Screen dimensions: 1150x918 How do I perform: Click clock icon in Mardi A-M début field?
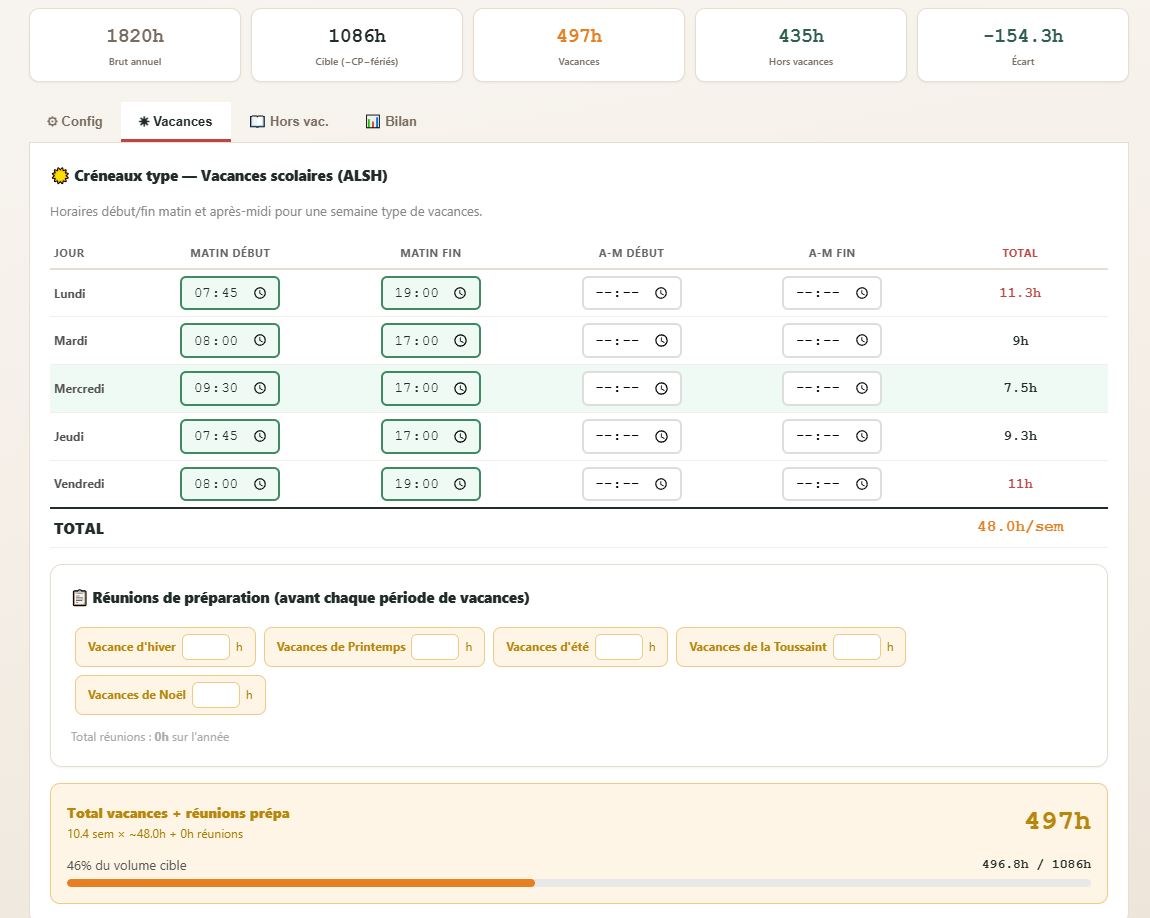[x=661, y=341]
